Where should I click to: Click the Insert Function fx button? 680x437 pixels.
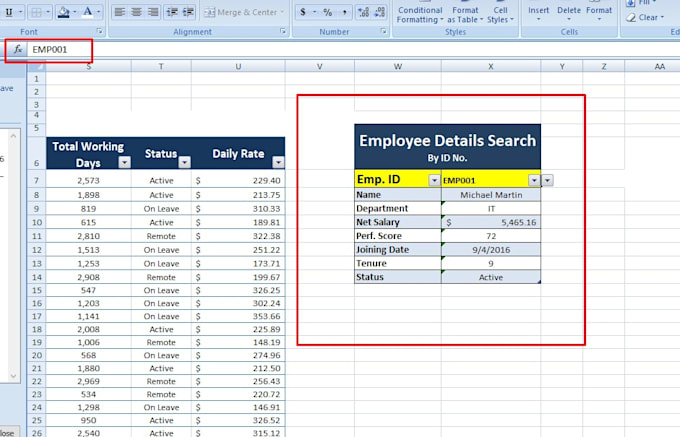[18, 49]
